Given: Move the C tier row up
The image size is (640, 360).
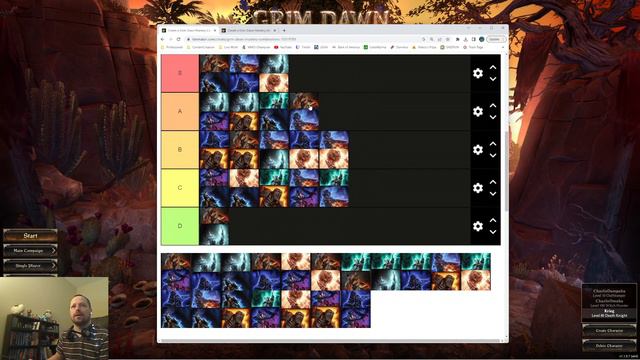Looking at the screenshot, I should coord(493,182).
